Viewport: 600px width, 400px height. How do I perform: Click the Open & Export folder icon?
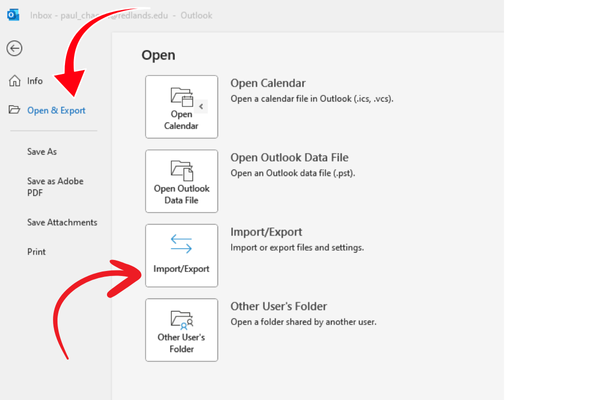tap(13, 110)
